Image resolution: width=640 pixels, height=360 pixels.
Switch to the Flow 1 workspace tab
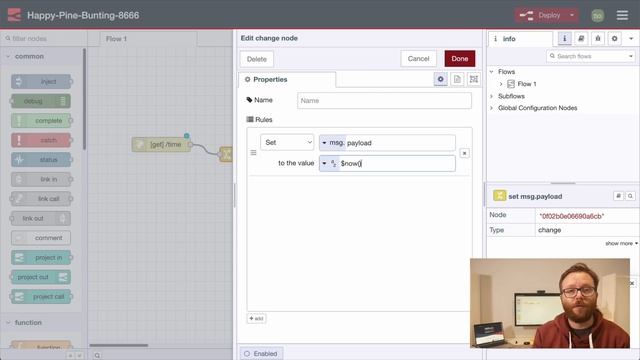[148, 39]
